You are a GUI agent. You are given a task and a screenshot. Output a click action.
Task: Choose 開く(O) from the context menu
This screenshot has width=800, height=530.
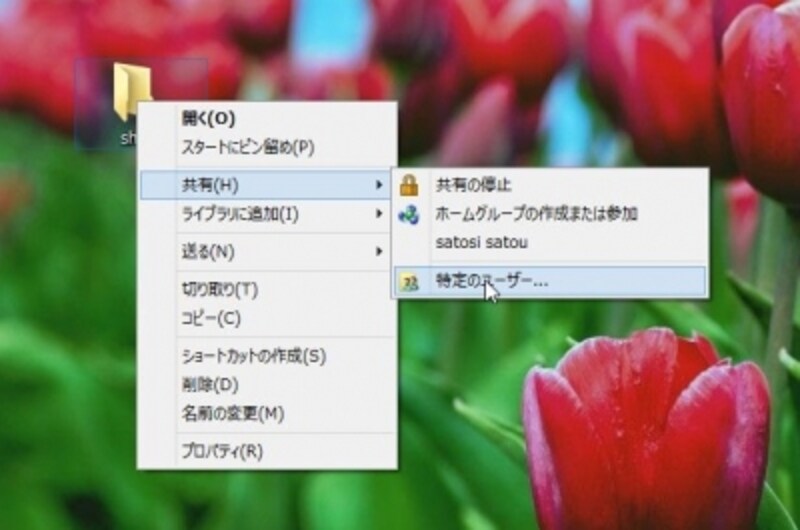(268, 118)
